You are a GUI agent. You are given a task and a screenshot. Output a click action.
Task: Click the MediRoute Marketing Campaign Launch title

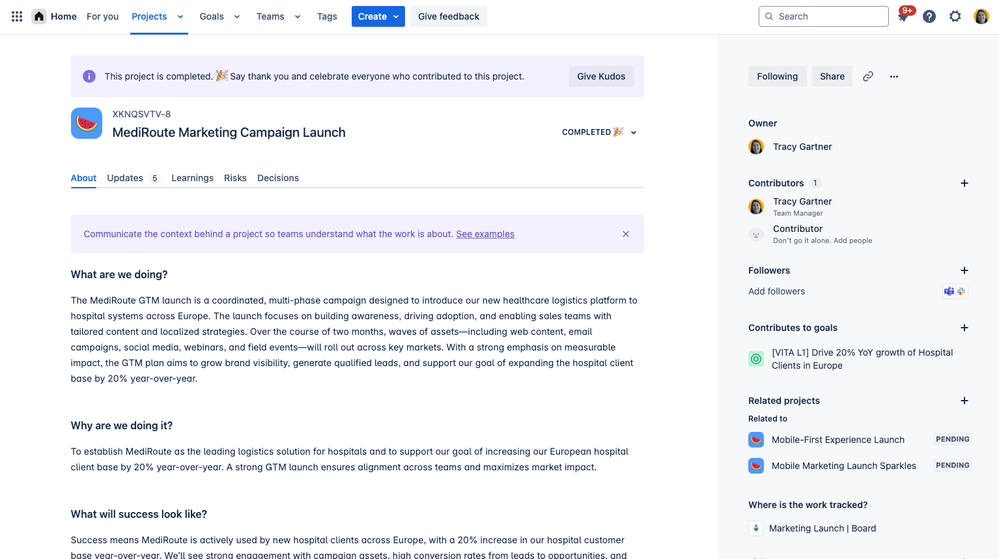click(x=229, y=133)
